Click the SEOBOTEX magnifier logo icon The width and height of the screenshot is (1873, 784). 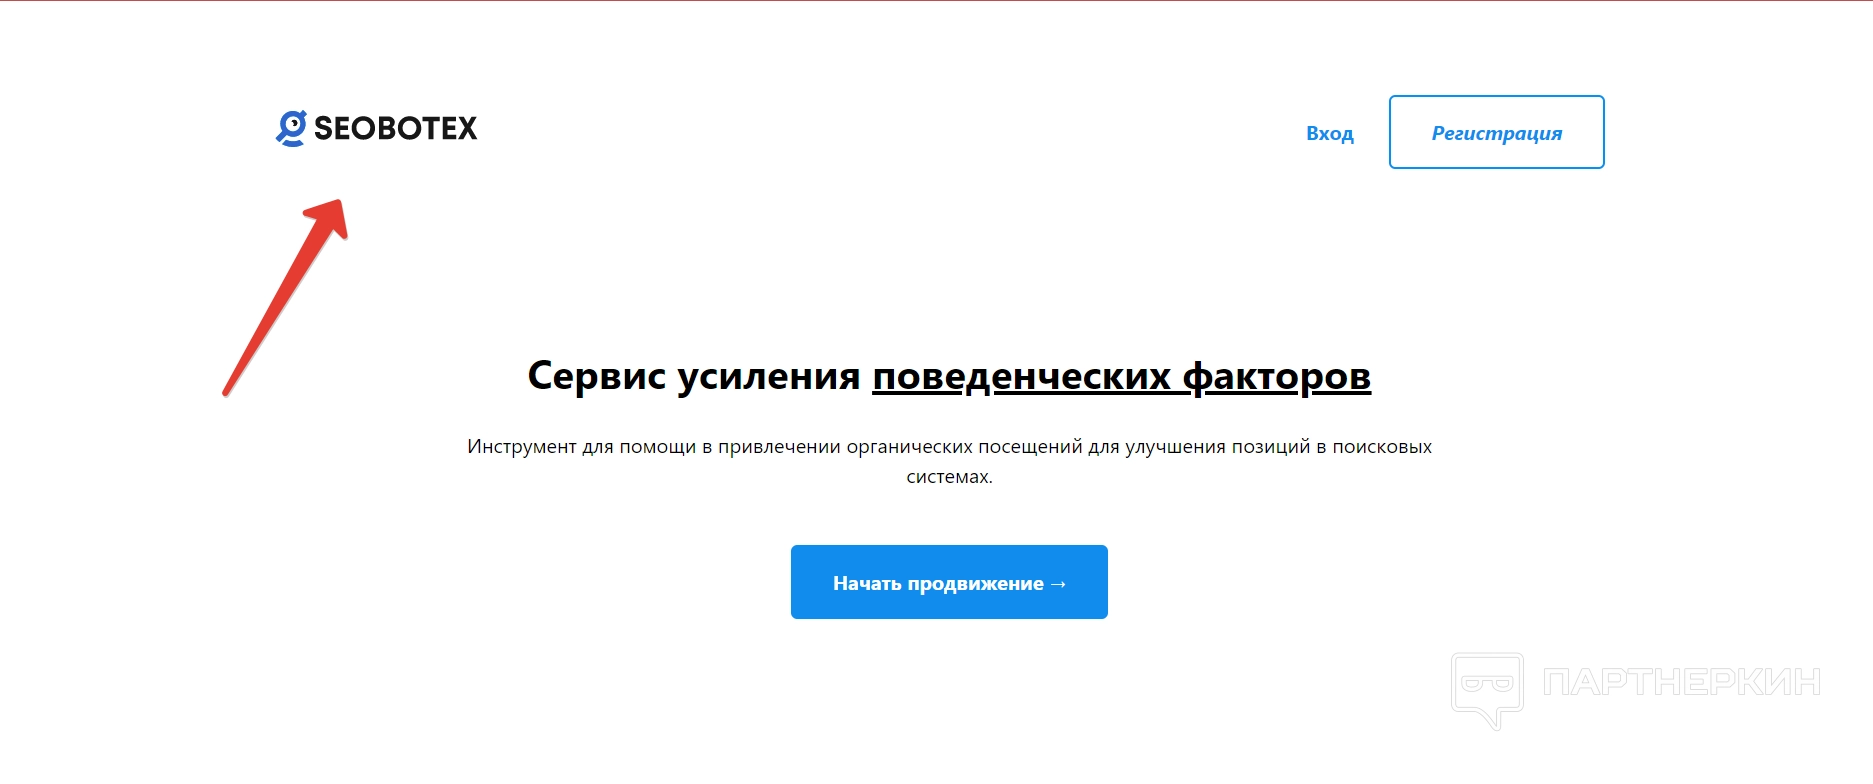coord(291,128)
